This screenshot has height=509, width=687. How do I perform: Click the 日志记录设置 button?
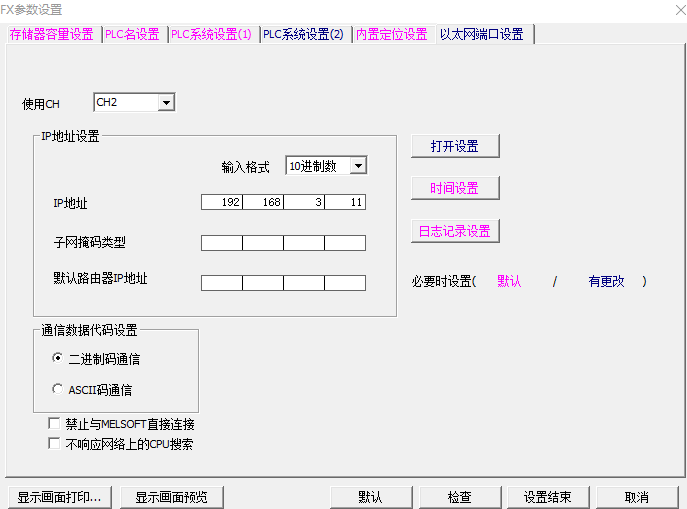pyautogui.click(x=454, y=231)
